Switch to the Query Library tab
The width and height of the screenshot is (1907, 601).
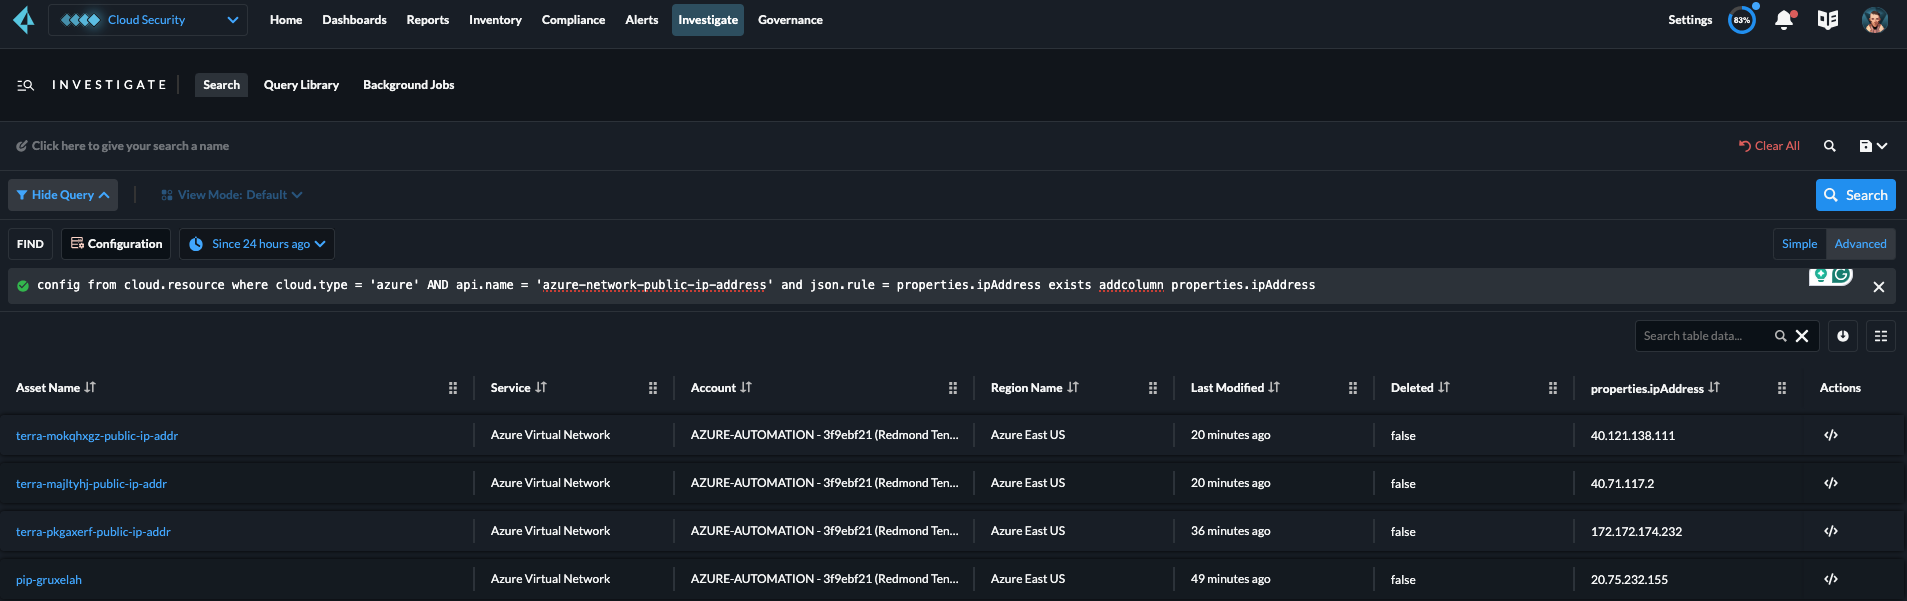(x=301, y=85)
